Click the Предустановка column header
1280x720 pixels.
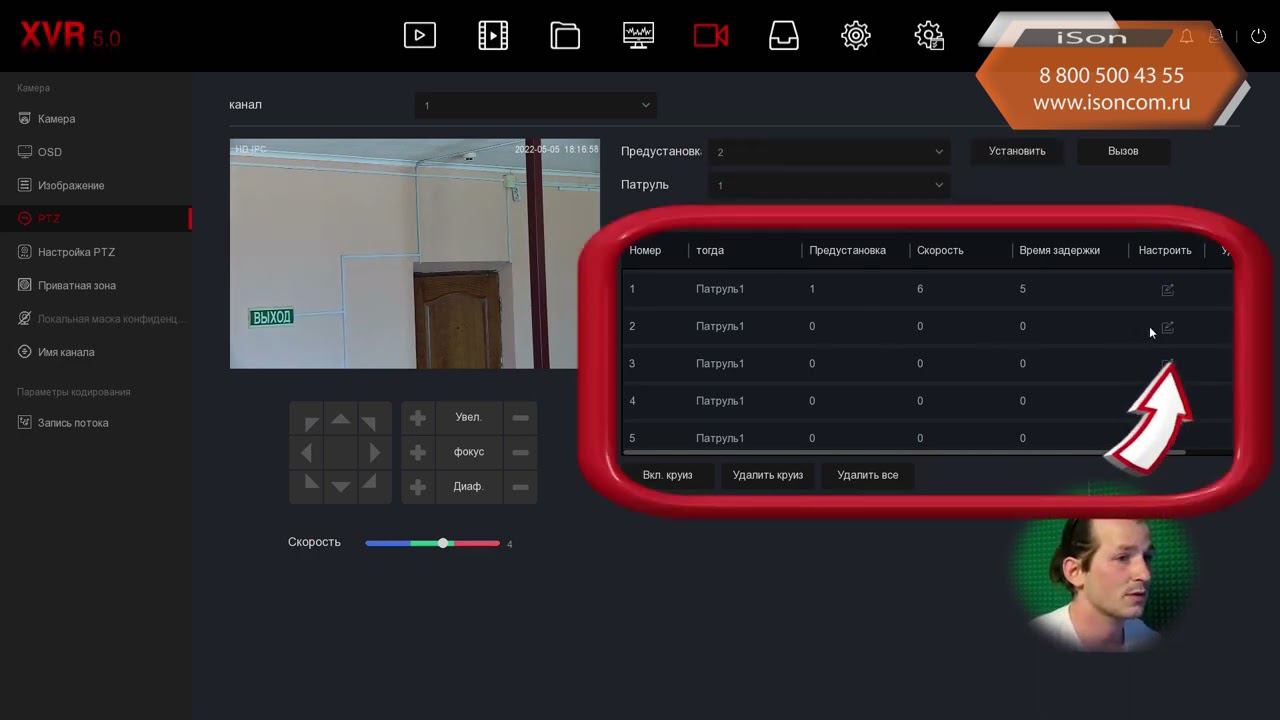[x=848, y=251]
